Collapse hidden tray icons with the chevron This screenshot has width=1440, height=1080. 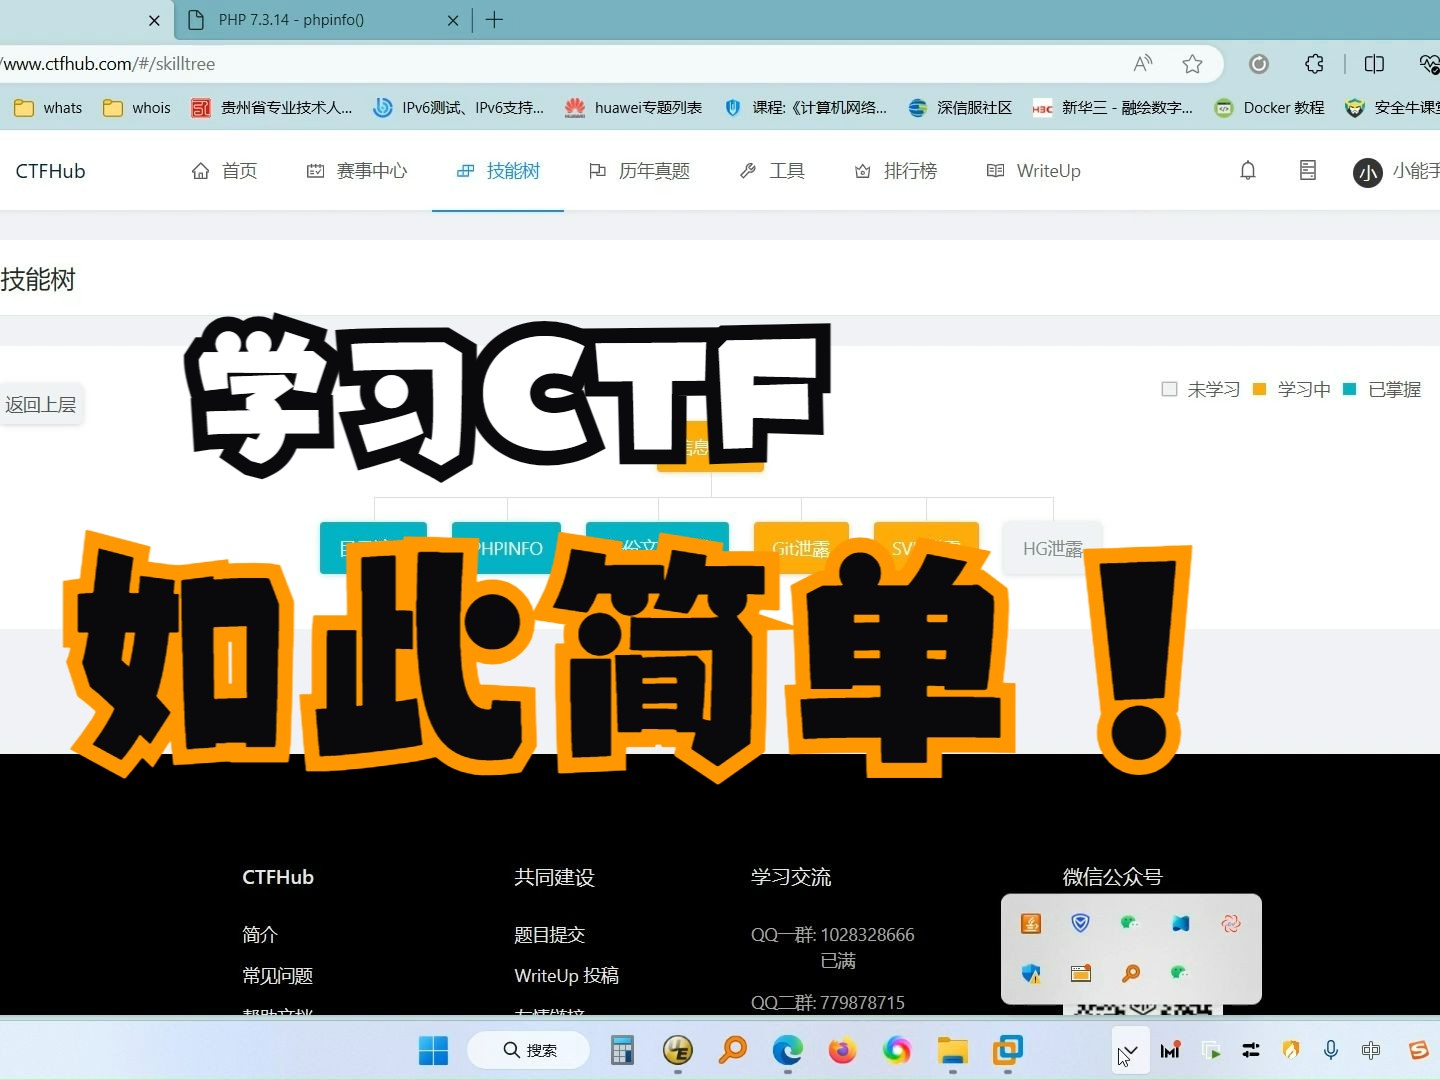pos(1130,1051)
